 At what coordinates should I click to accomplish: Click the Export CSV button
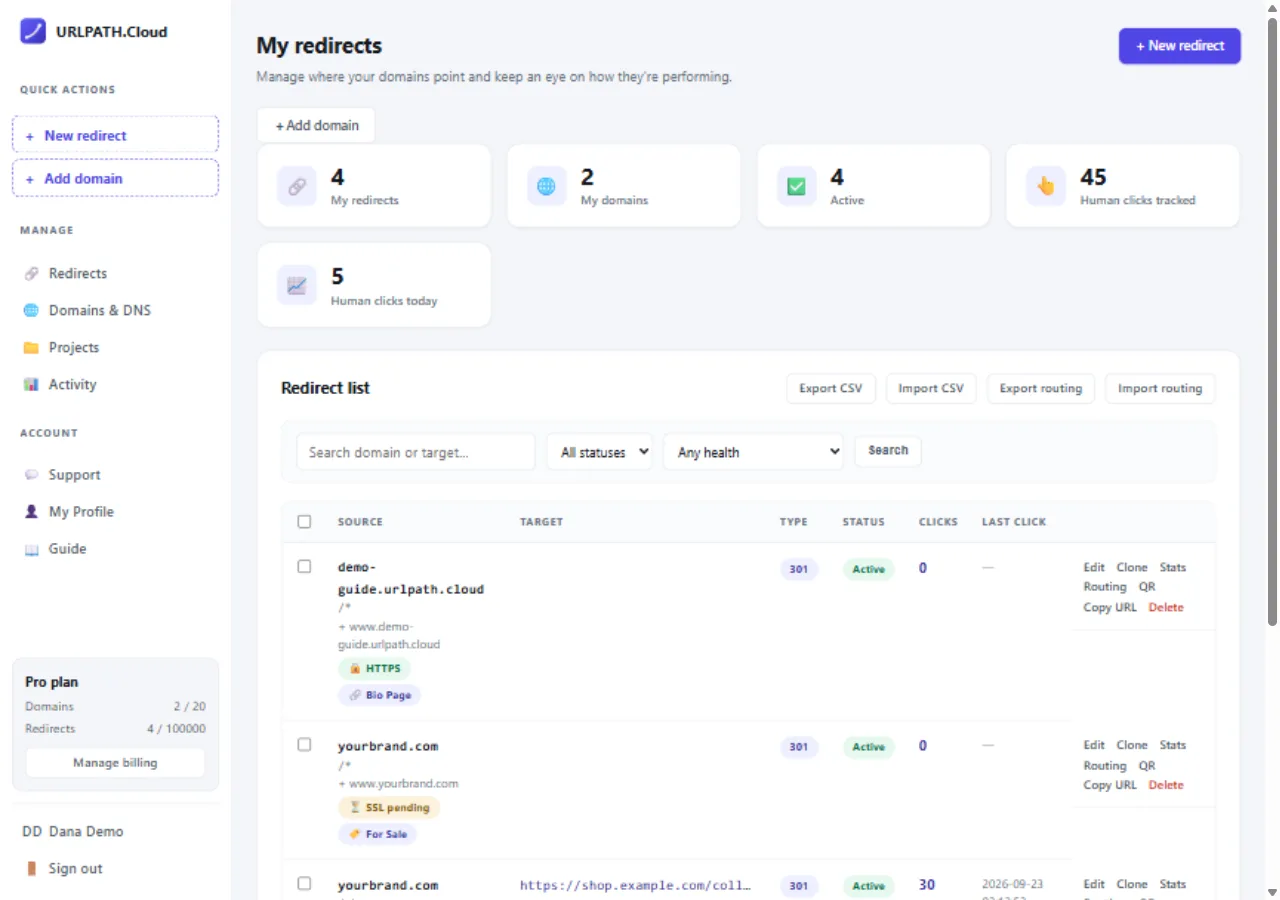pyautogui.click(x=831, y=388)
